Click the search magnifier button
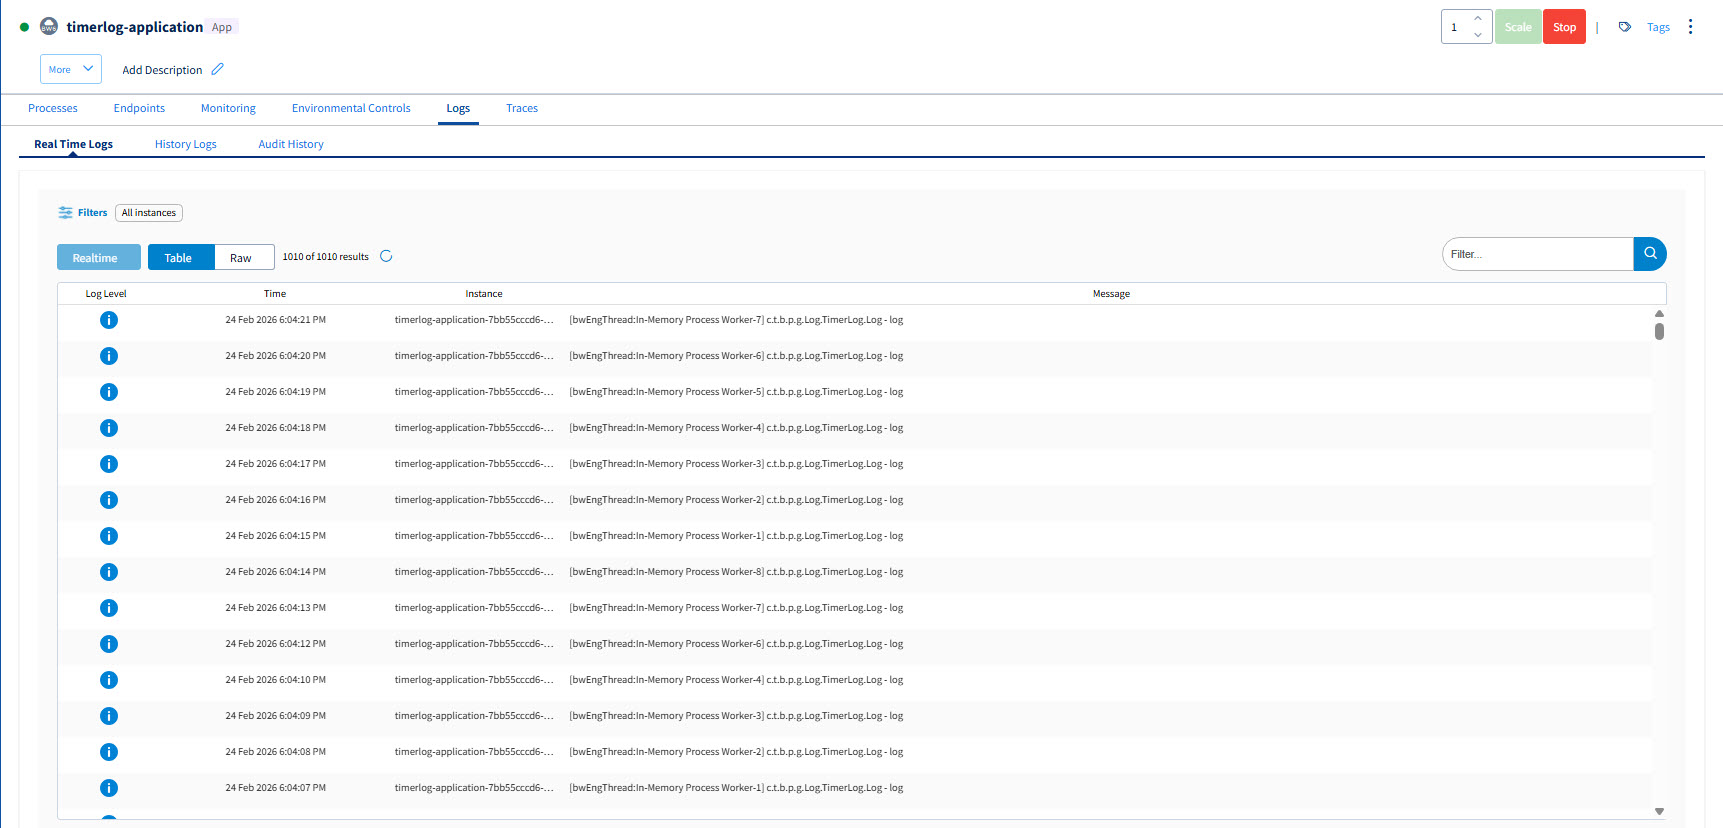Screen dimensions: 1723x828 pos(1650,254)
